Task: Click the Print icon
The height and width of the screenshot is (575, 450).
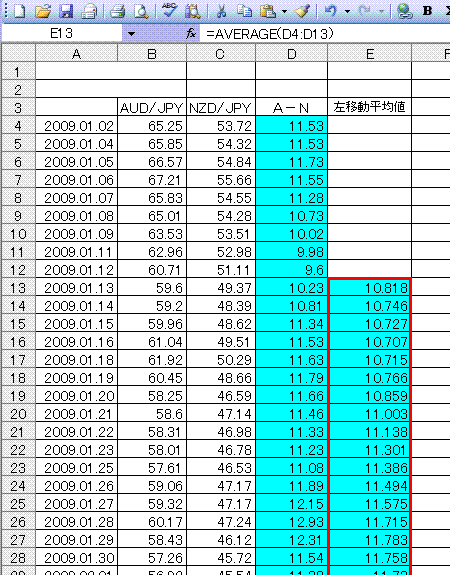Action: coord(118,11)
